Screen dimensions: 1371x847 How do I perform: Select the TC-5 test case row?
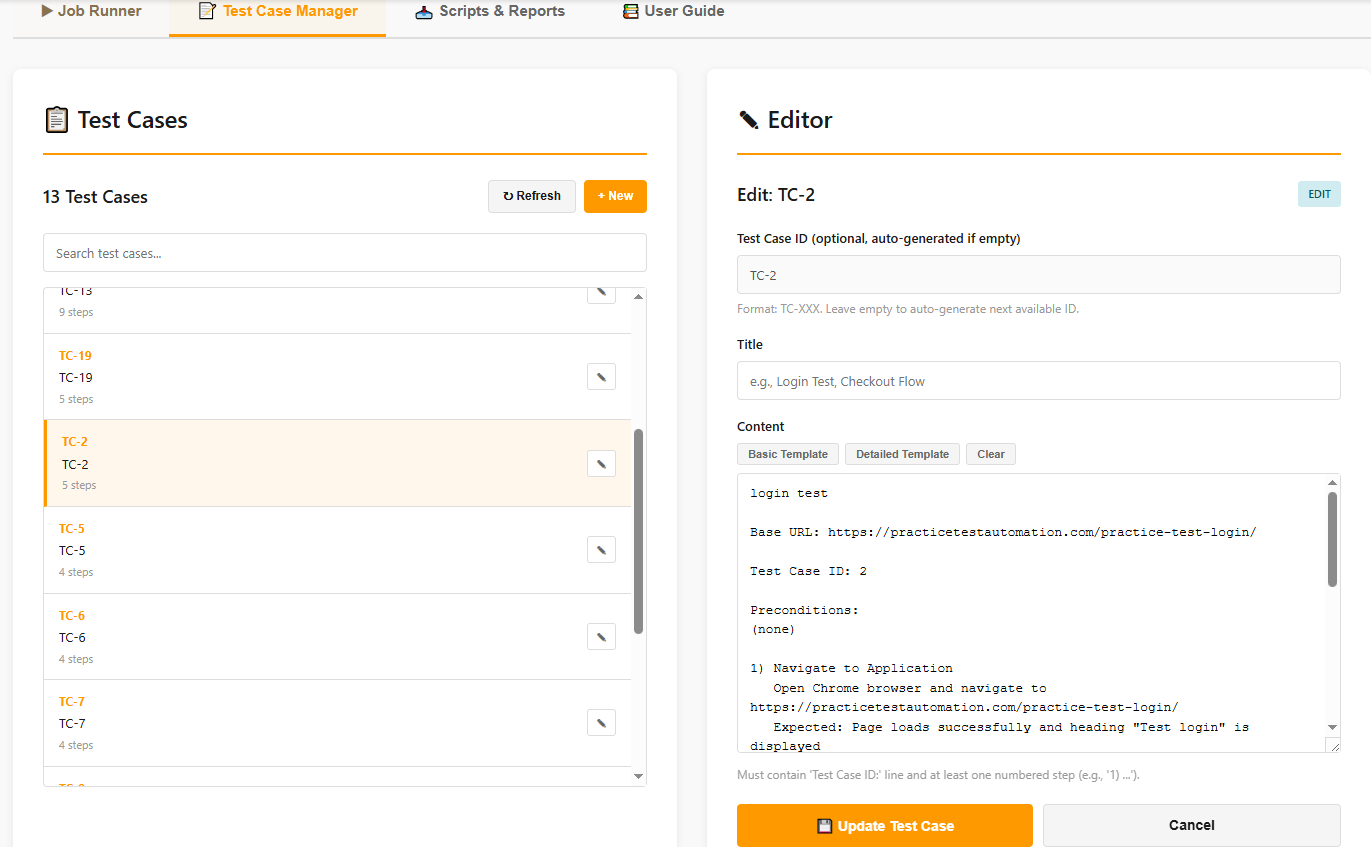[x=337, y=550]
